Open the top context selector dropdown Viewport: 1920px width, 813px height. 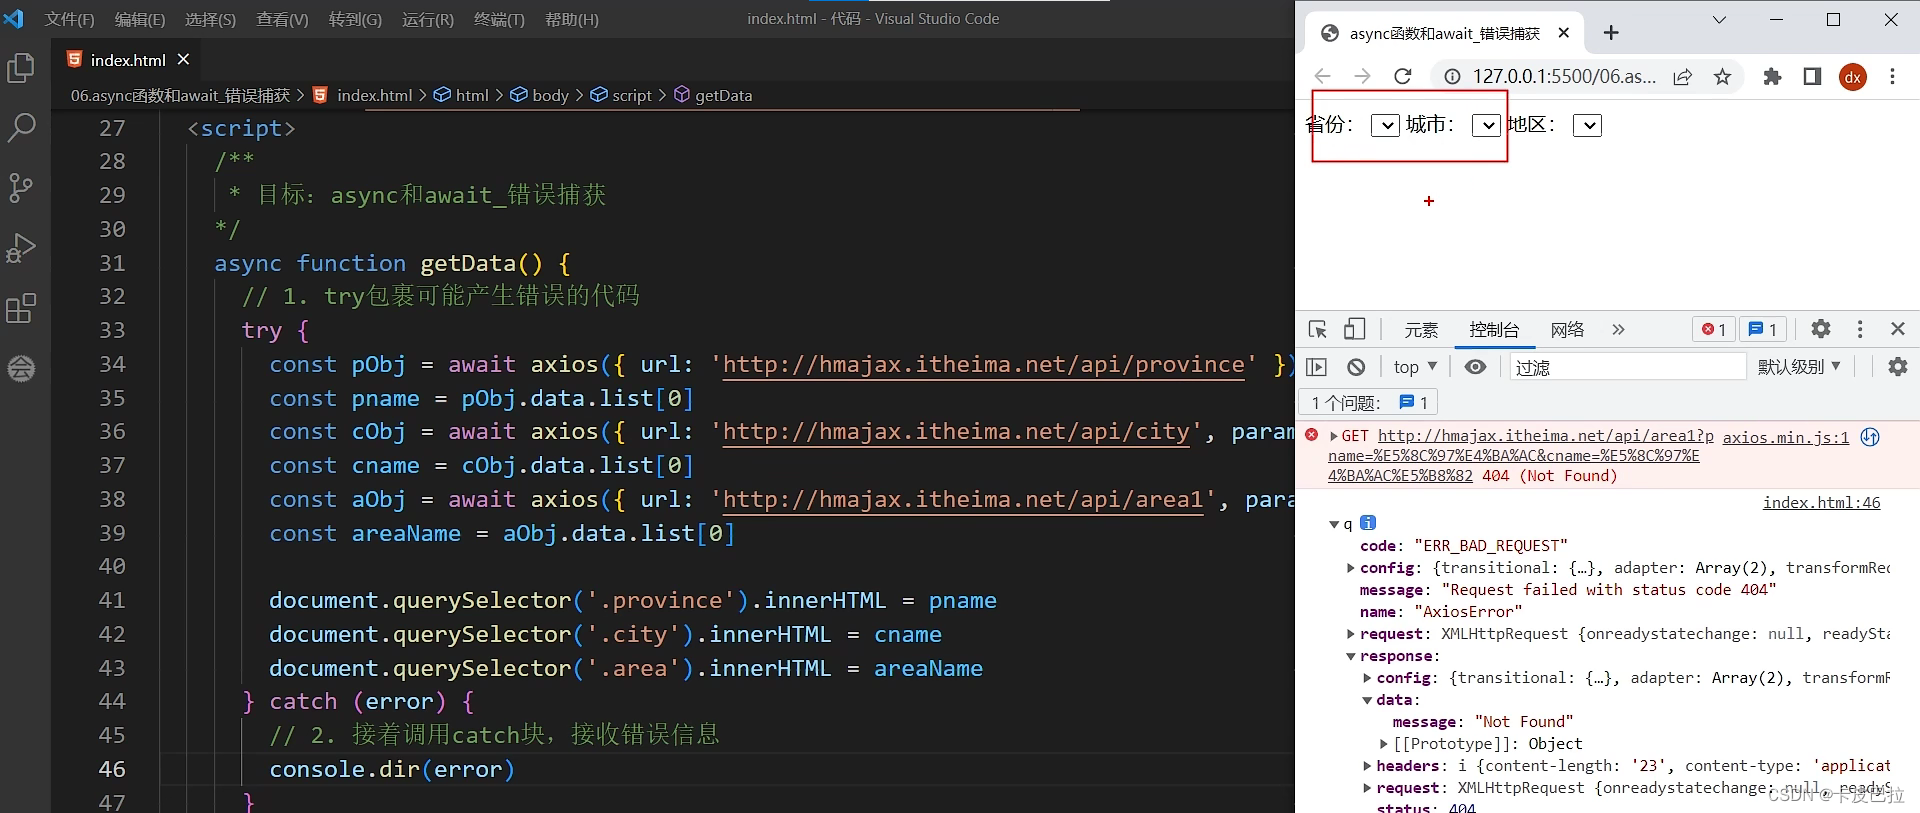[1415, 367]
